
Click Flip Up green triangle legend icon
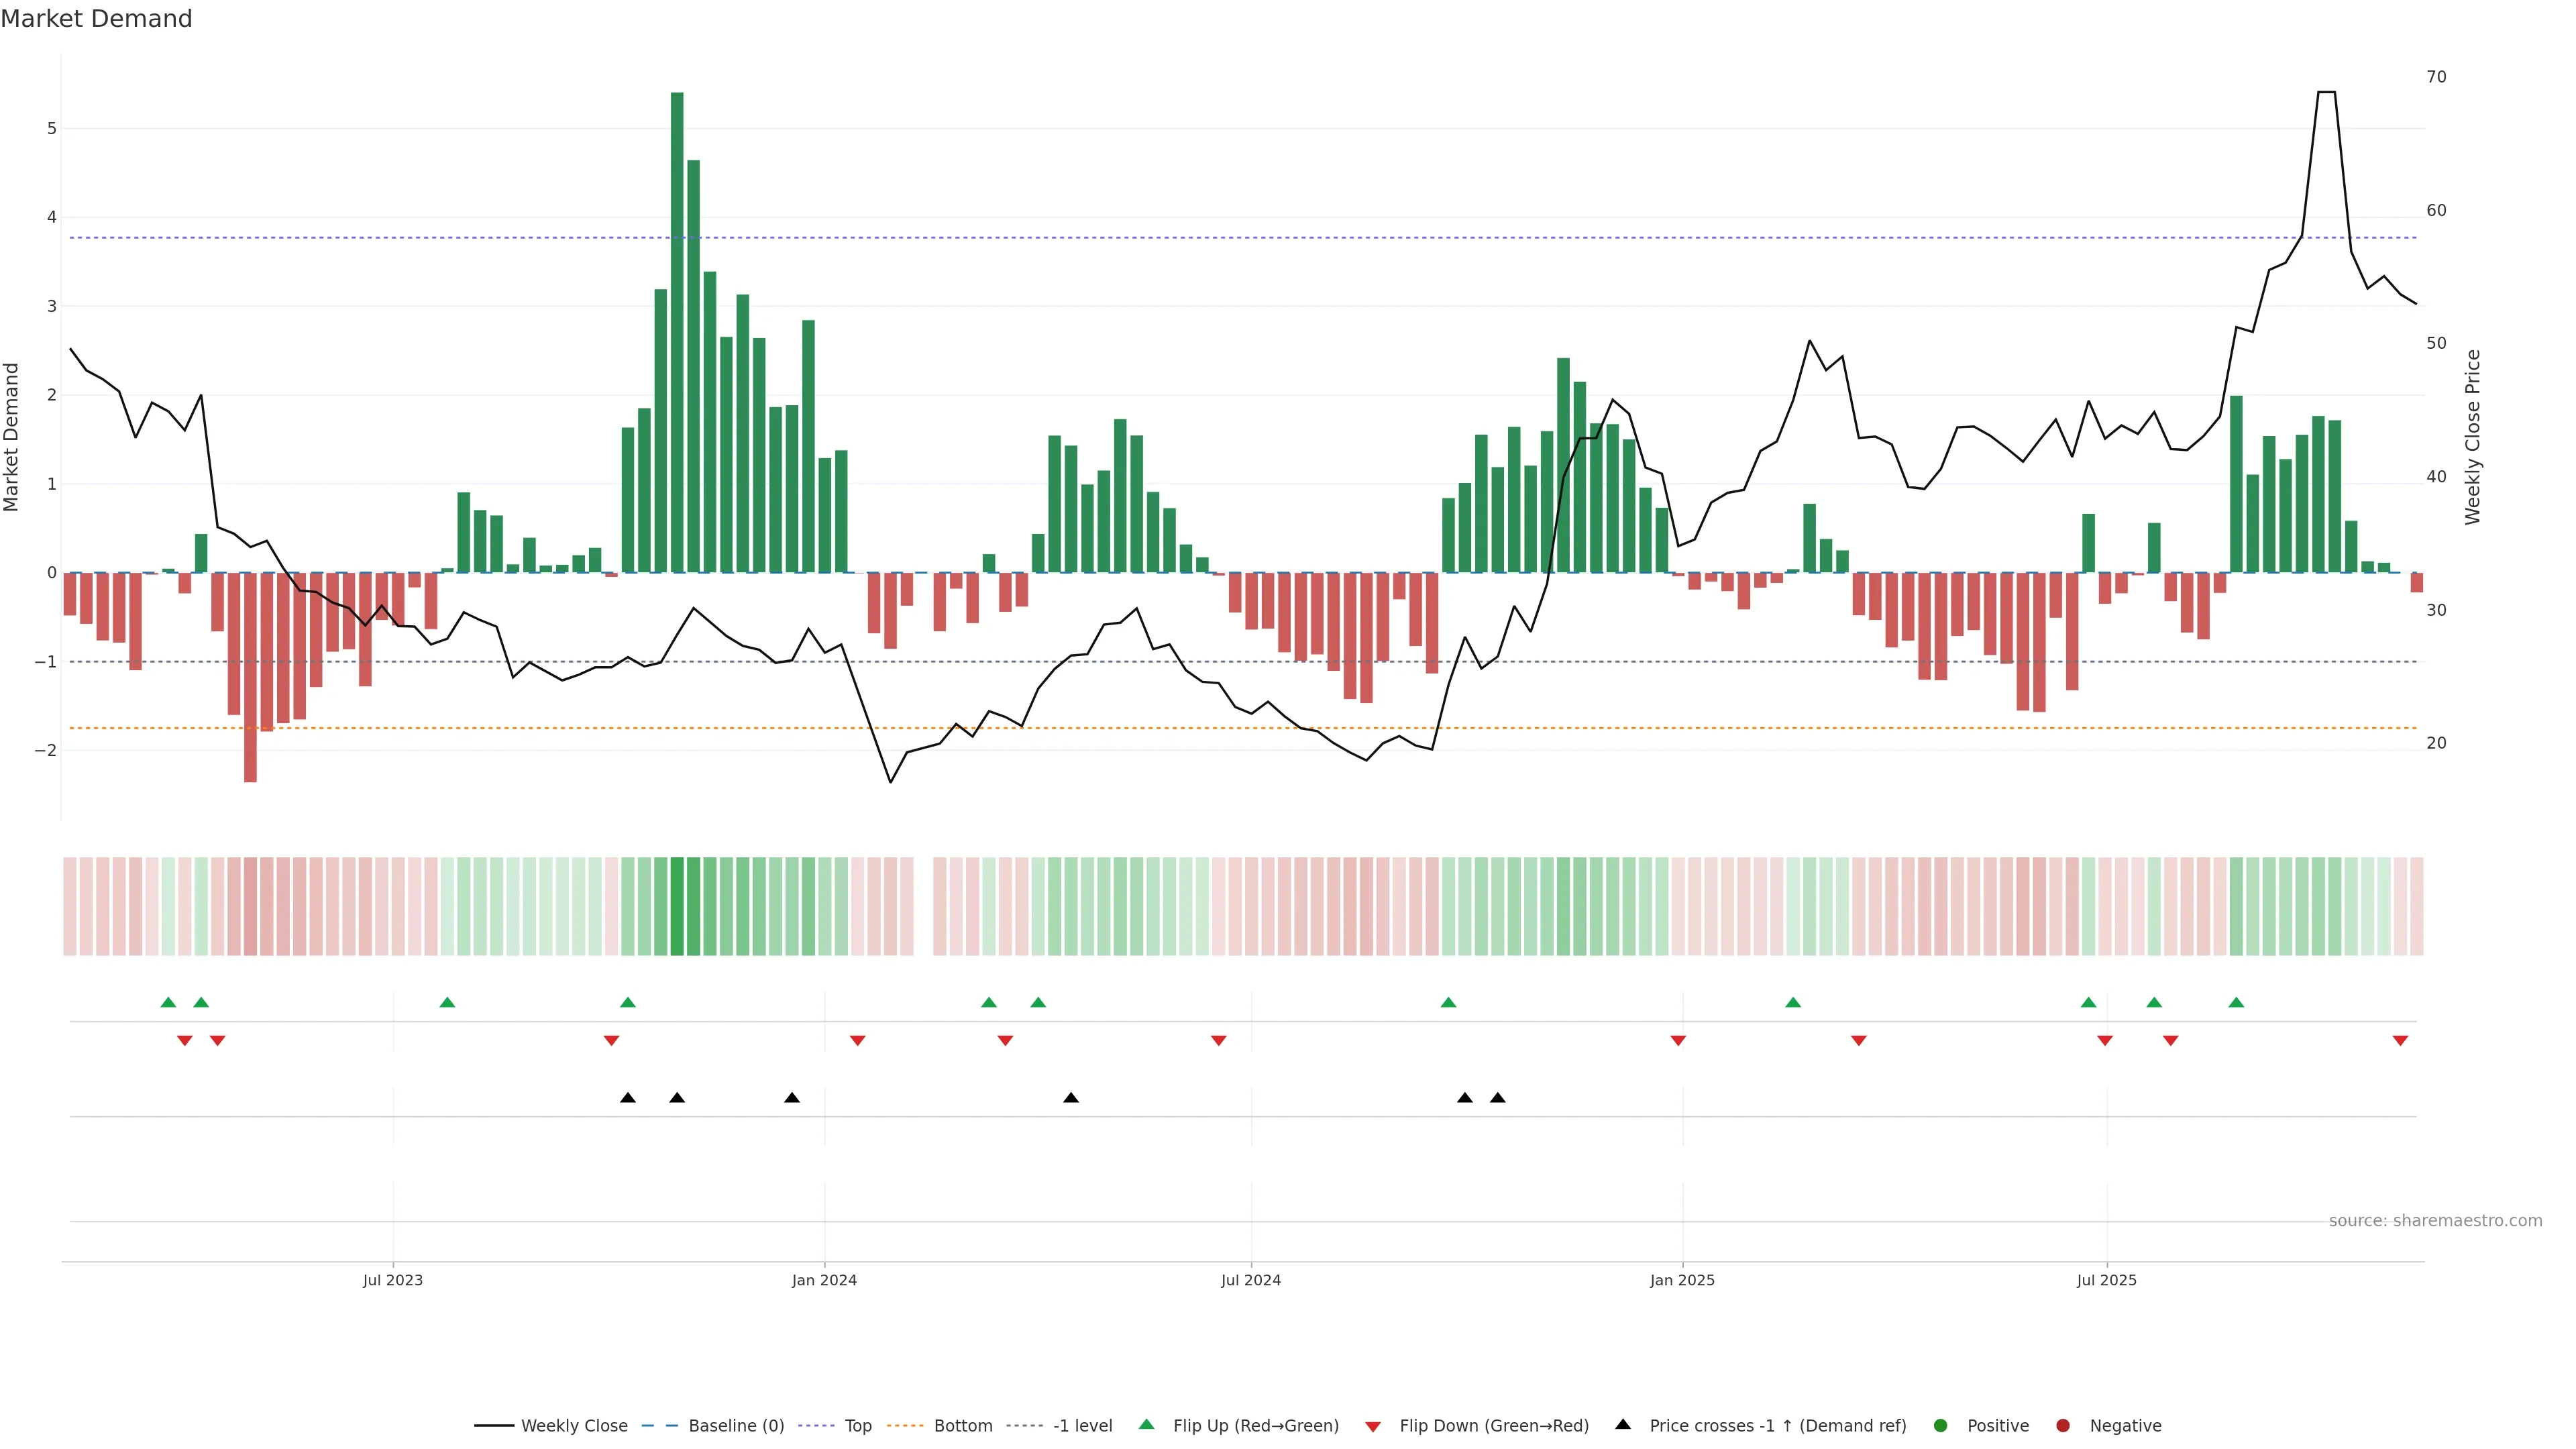pos(1146,1424)
